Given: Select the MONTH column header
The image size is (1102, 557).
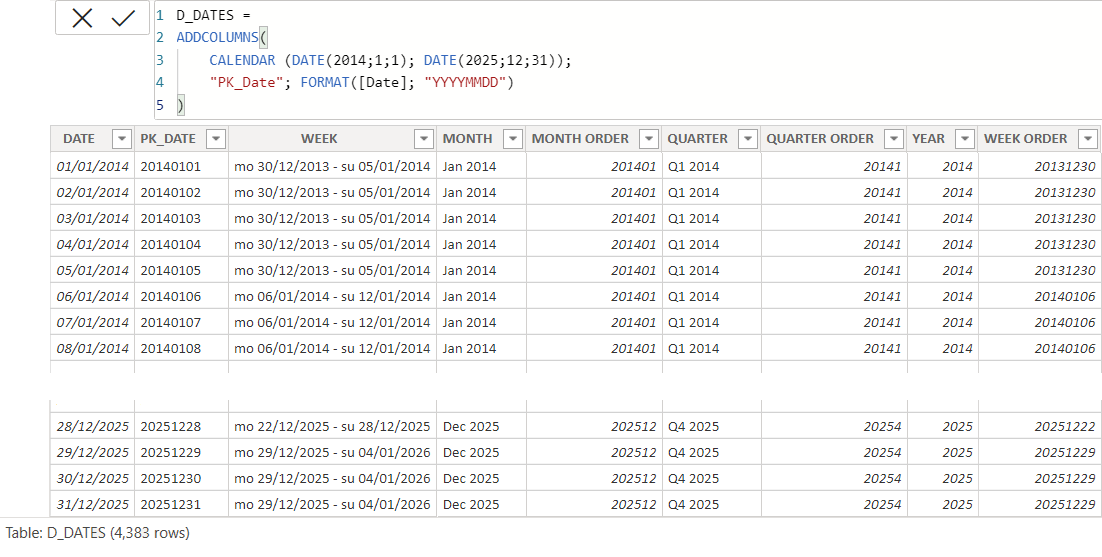Looking at the screenshot, I should pyautogui.click(x=467, y=139).
